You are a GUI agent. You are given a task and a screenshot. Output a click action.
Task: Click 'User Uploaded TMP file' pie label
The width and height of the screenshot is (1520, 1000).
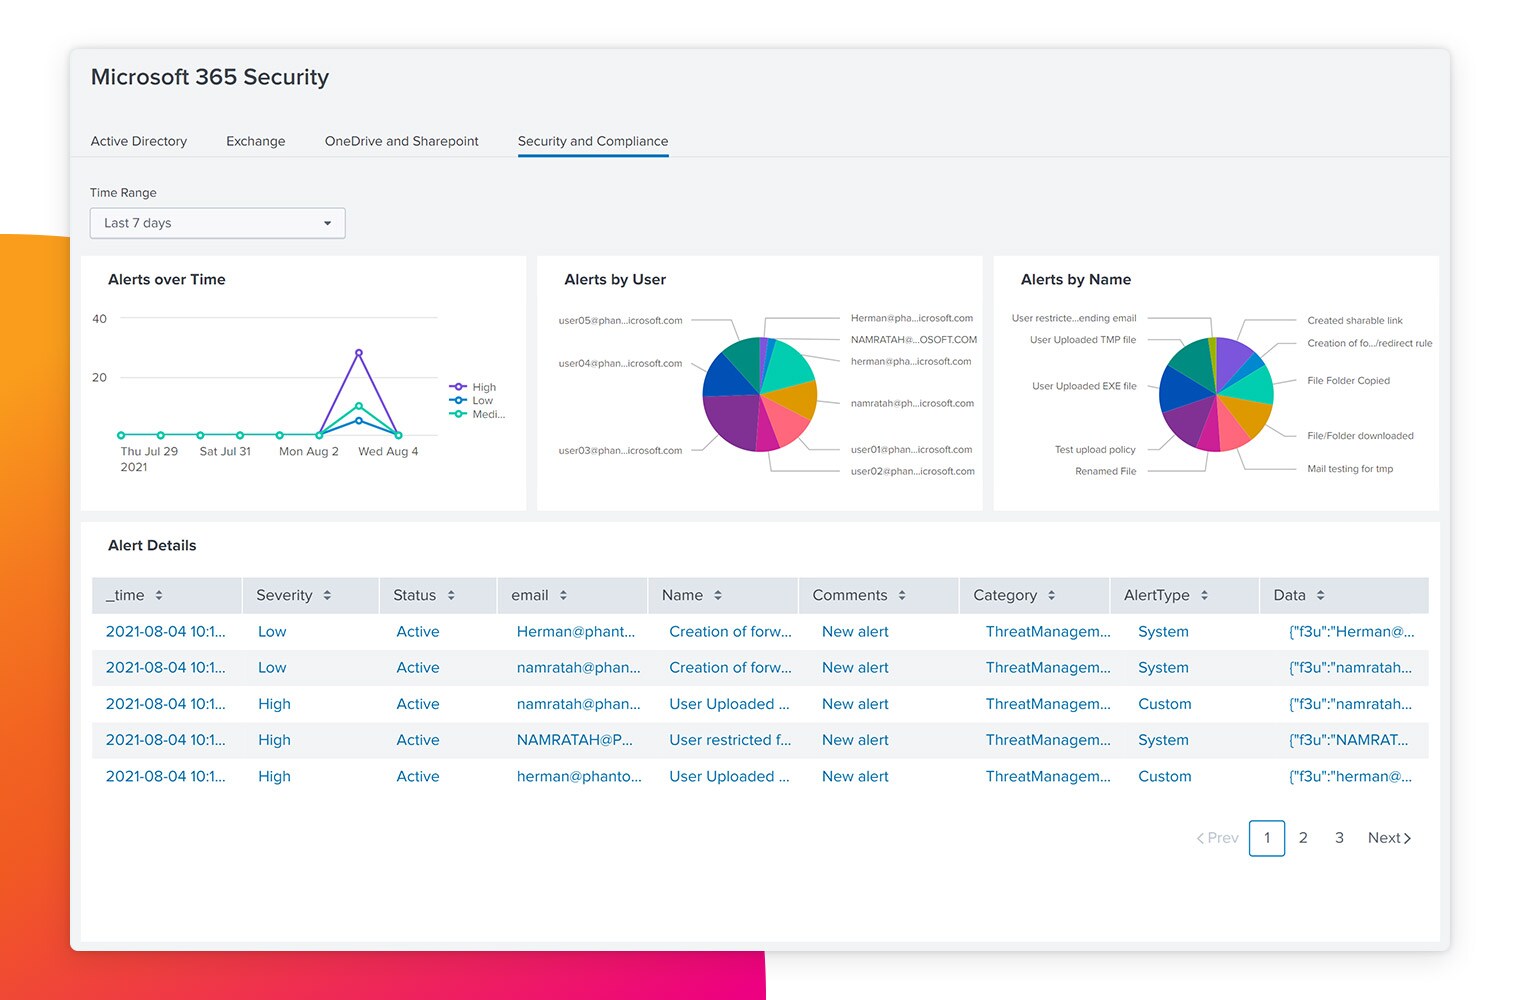coord(1083,340)
